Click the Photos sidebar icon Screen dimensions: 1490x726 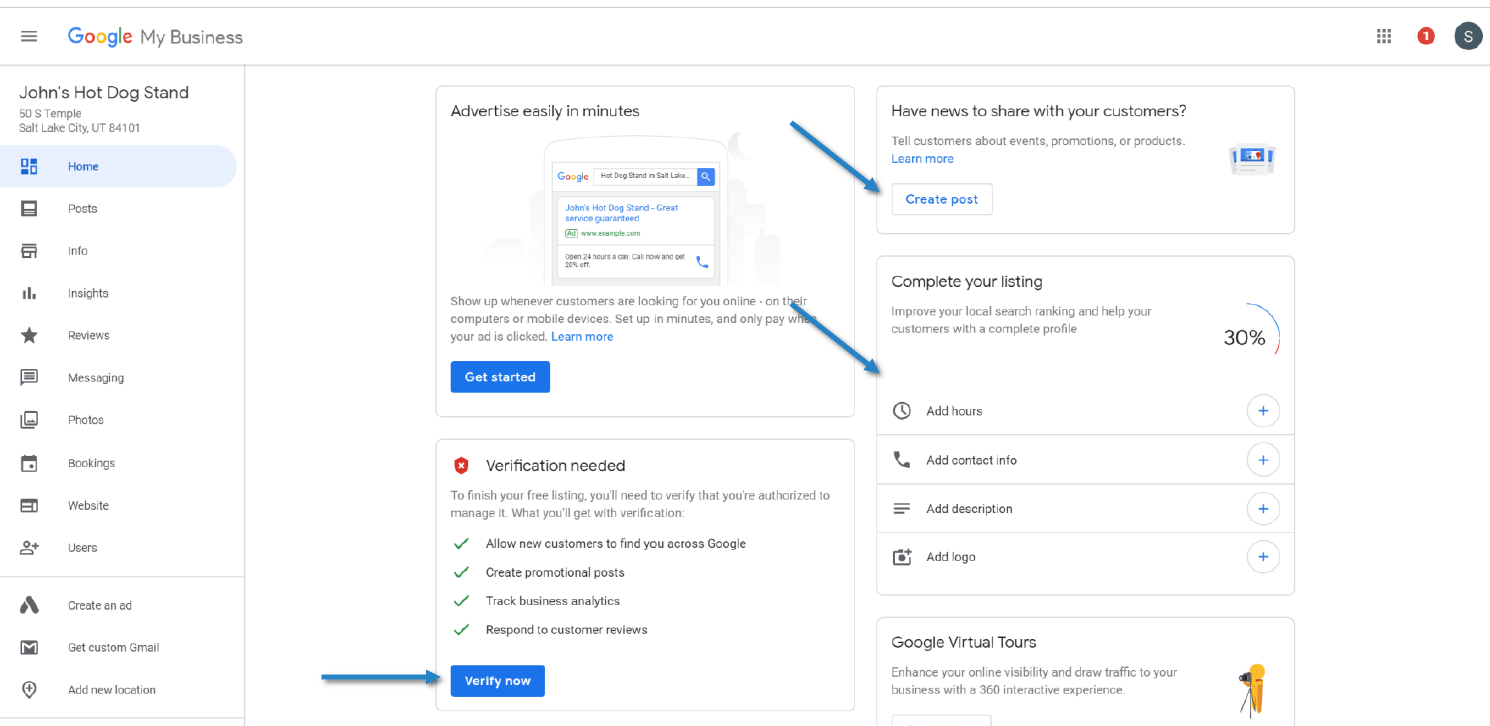[29, 420]
